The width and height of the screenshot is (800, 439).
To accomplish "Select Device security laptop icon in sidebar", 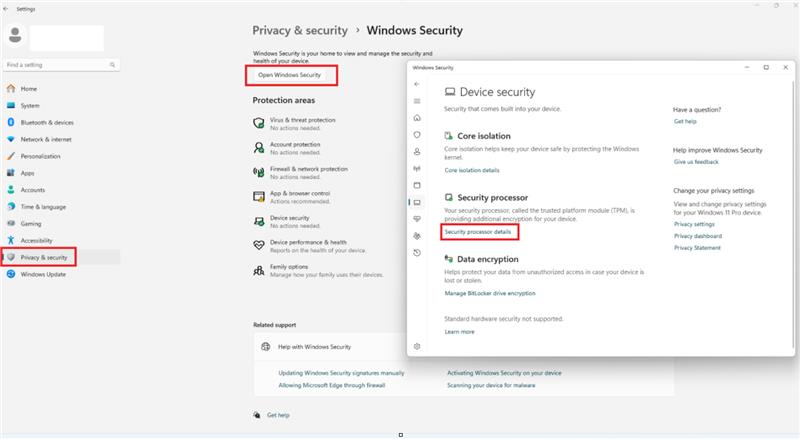I will point(417,202).
